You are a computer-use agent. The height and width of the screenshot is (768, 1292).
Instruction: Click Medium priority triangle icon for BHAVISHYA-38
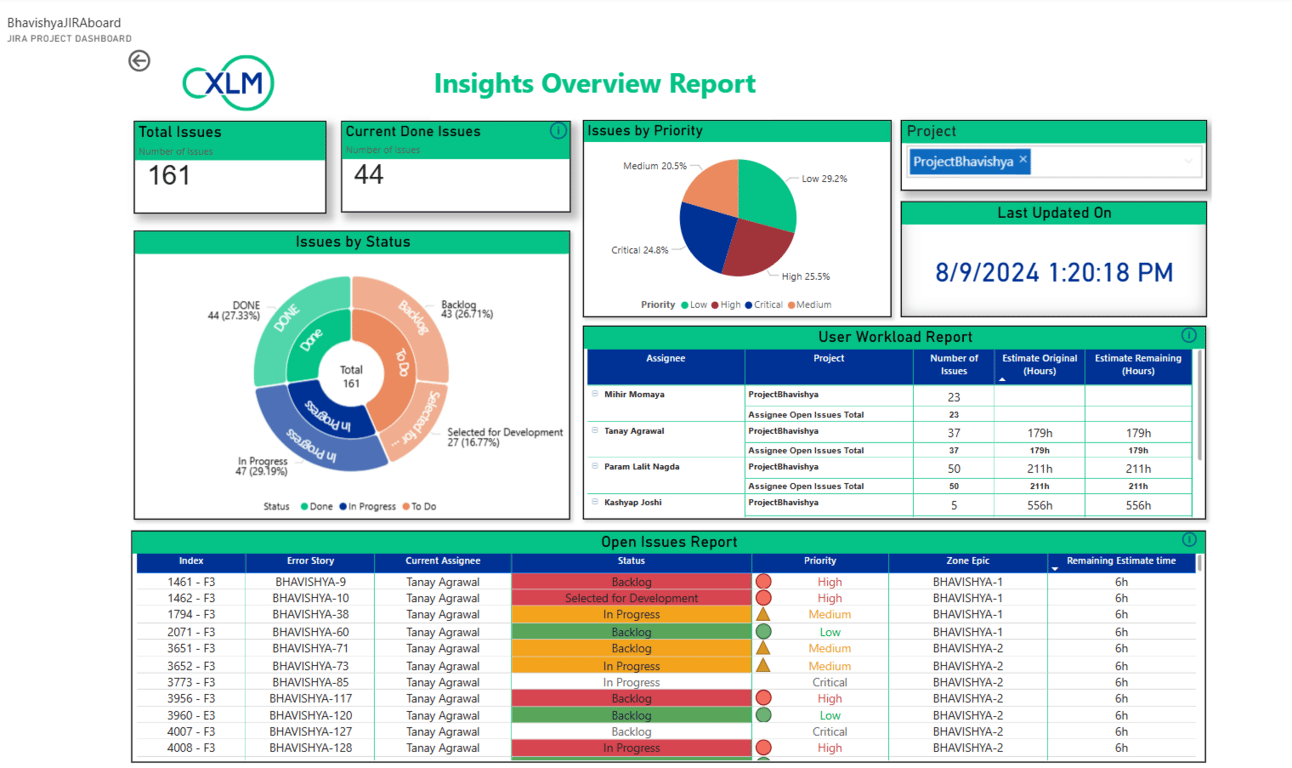pos(763,614)
